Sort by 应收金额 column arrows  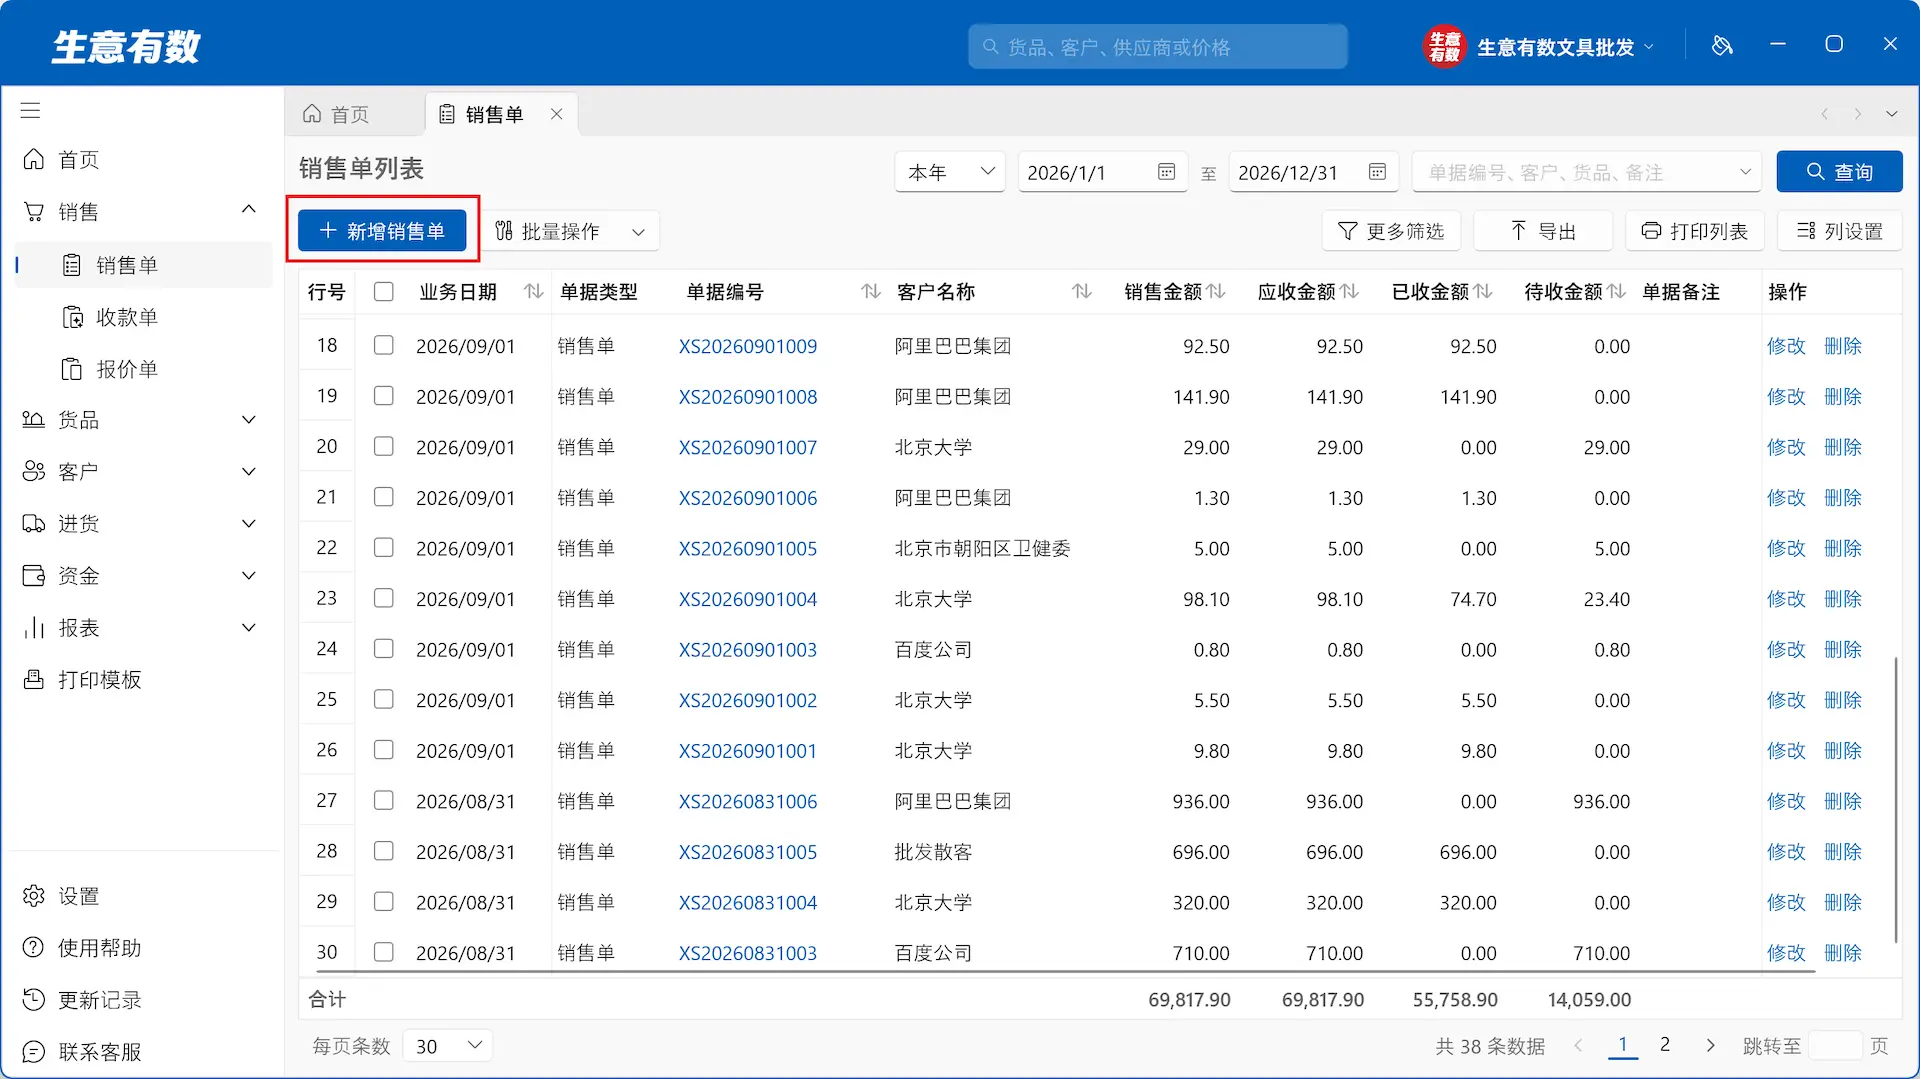click(x=1350, y=291)
